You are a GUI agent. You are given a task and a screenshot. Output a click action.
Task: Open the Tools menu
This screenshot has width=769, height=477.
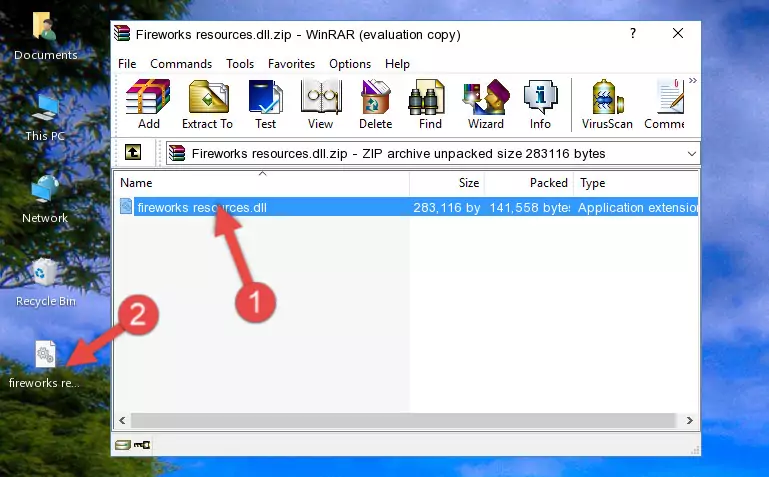tap(240, 64)
